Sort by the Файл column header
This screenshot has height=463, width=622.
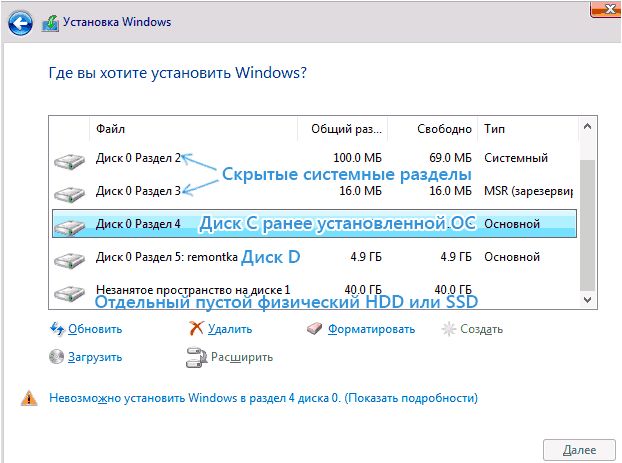[193, 129]
